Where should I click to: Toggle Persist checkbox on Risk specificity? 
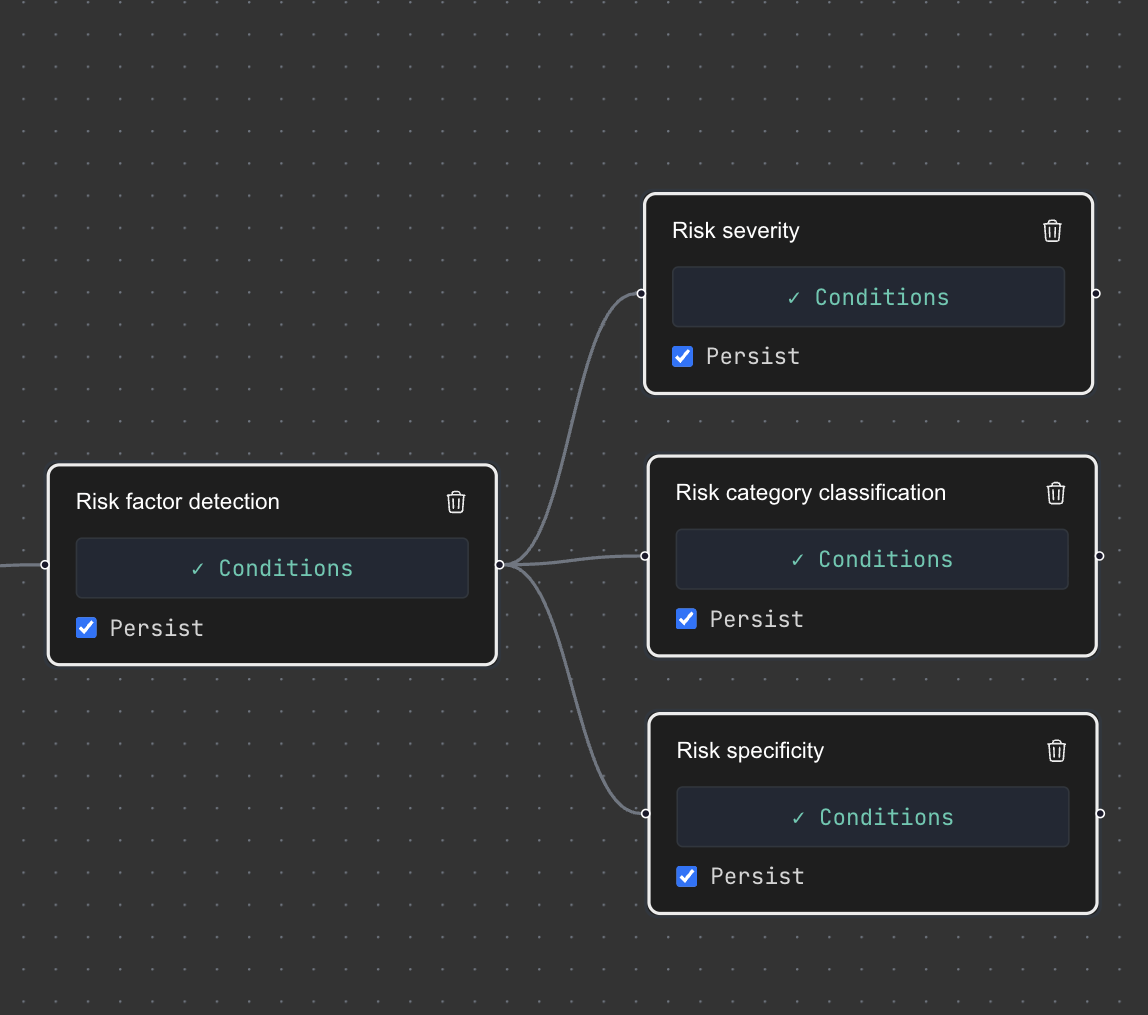687,877
